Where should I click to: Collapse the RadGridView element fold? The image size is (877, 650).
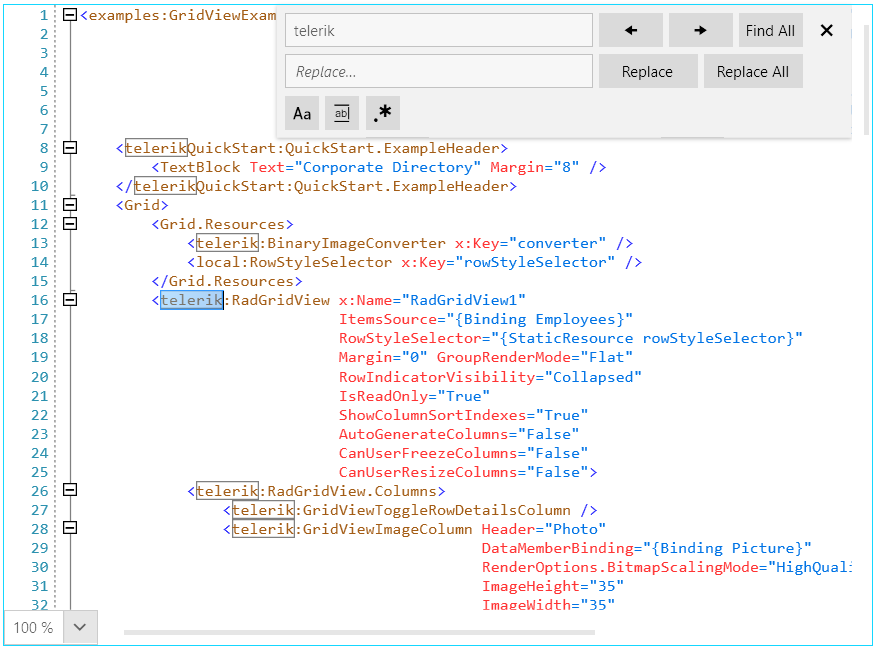point(68,300)
